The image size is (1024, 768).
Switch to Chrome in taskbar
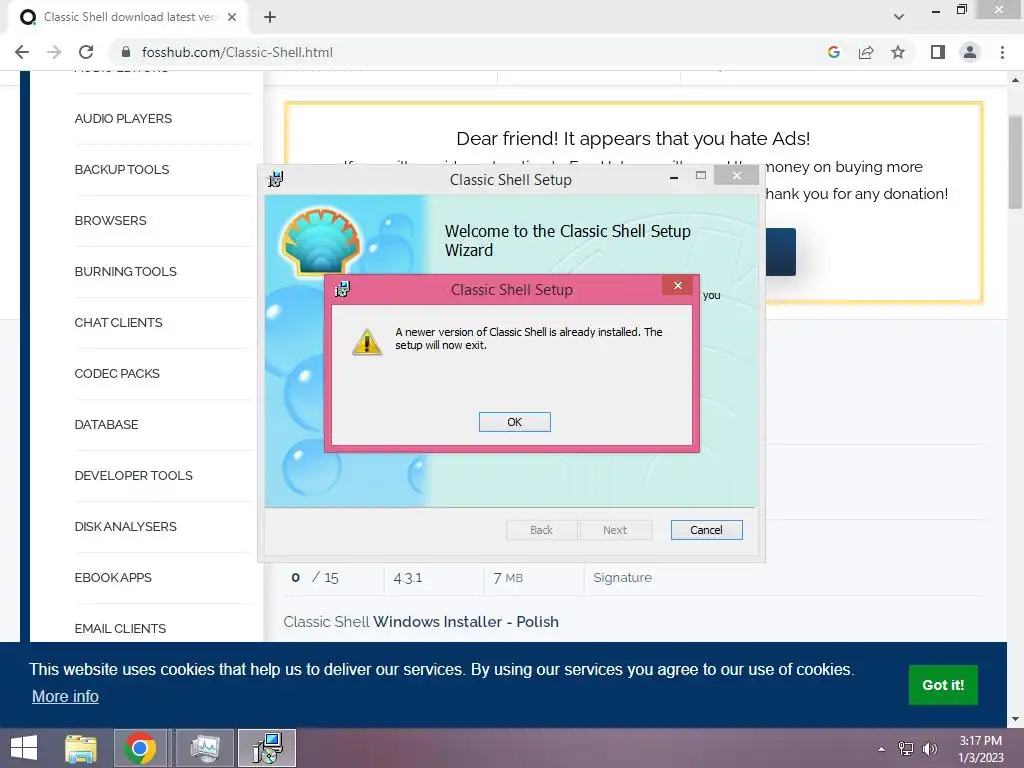tap(140, 748)
